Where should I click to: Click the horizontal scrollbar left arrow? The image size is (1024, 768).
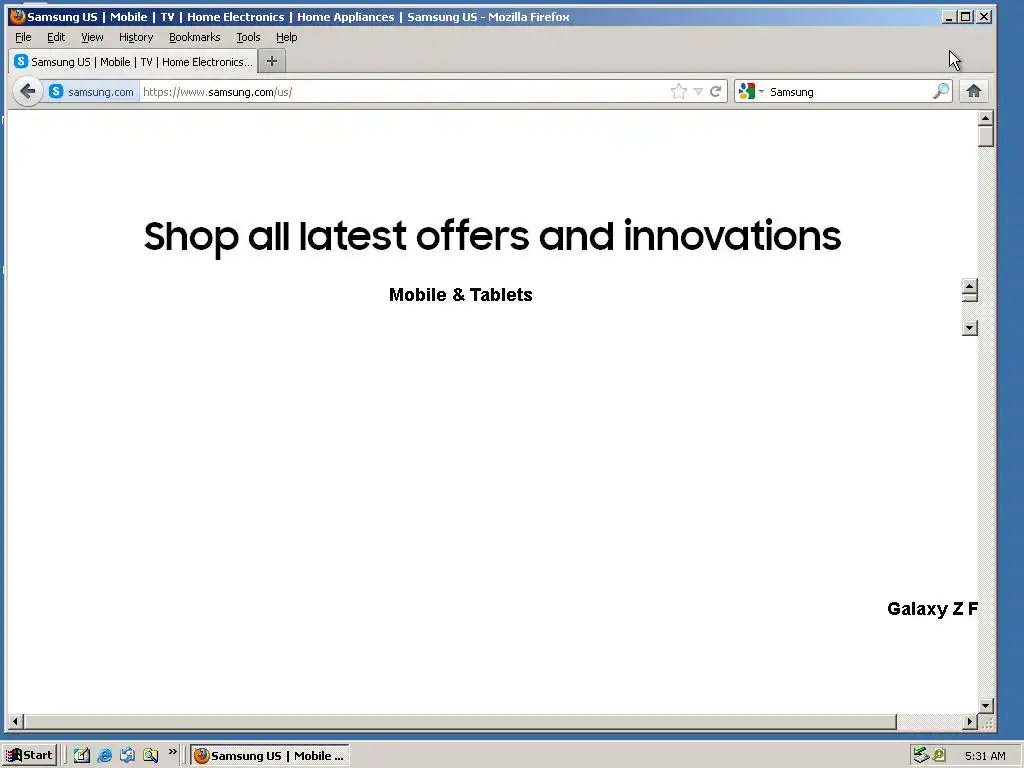[x=16, y=722]
